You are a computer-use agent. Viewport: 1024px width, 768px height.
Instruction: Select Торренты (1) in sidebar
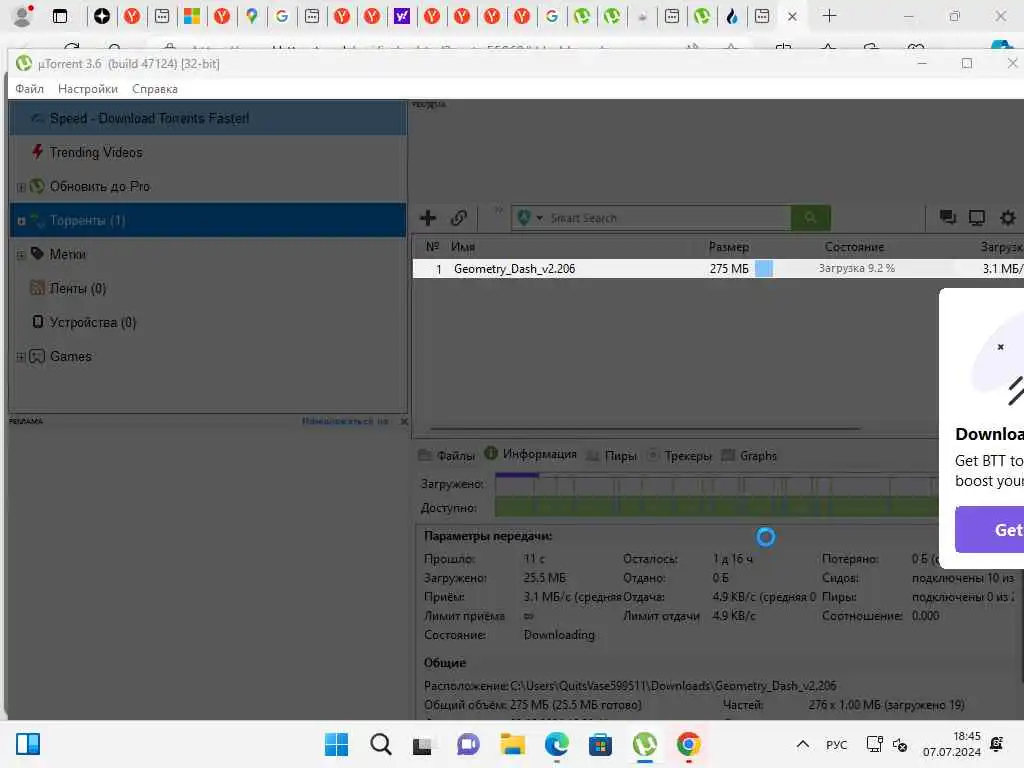(208, 220)
